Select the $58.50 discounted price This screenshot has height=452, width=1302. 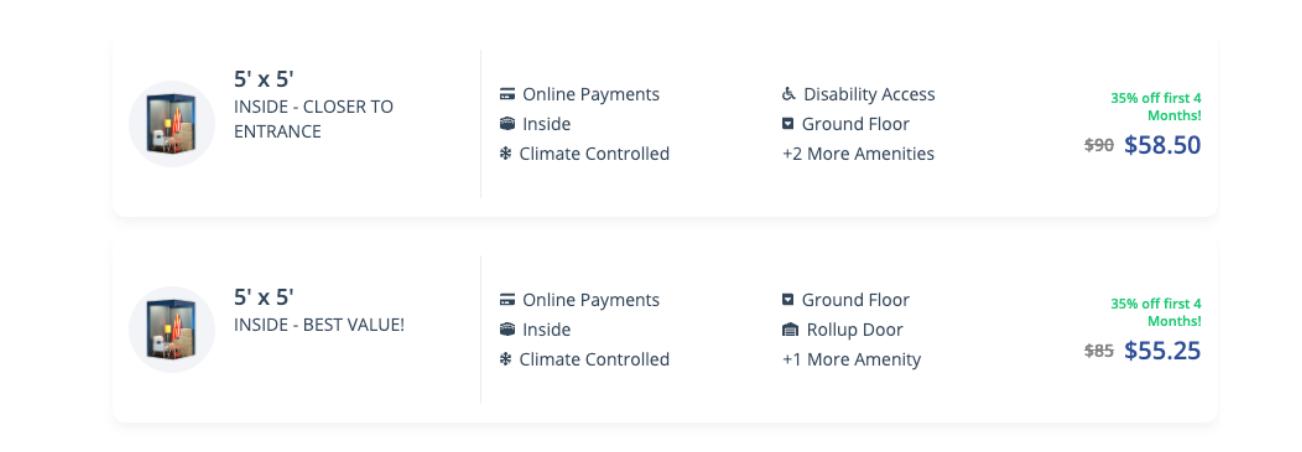point(1162,145)
